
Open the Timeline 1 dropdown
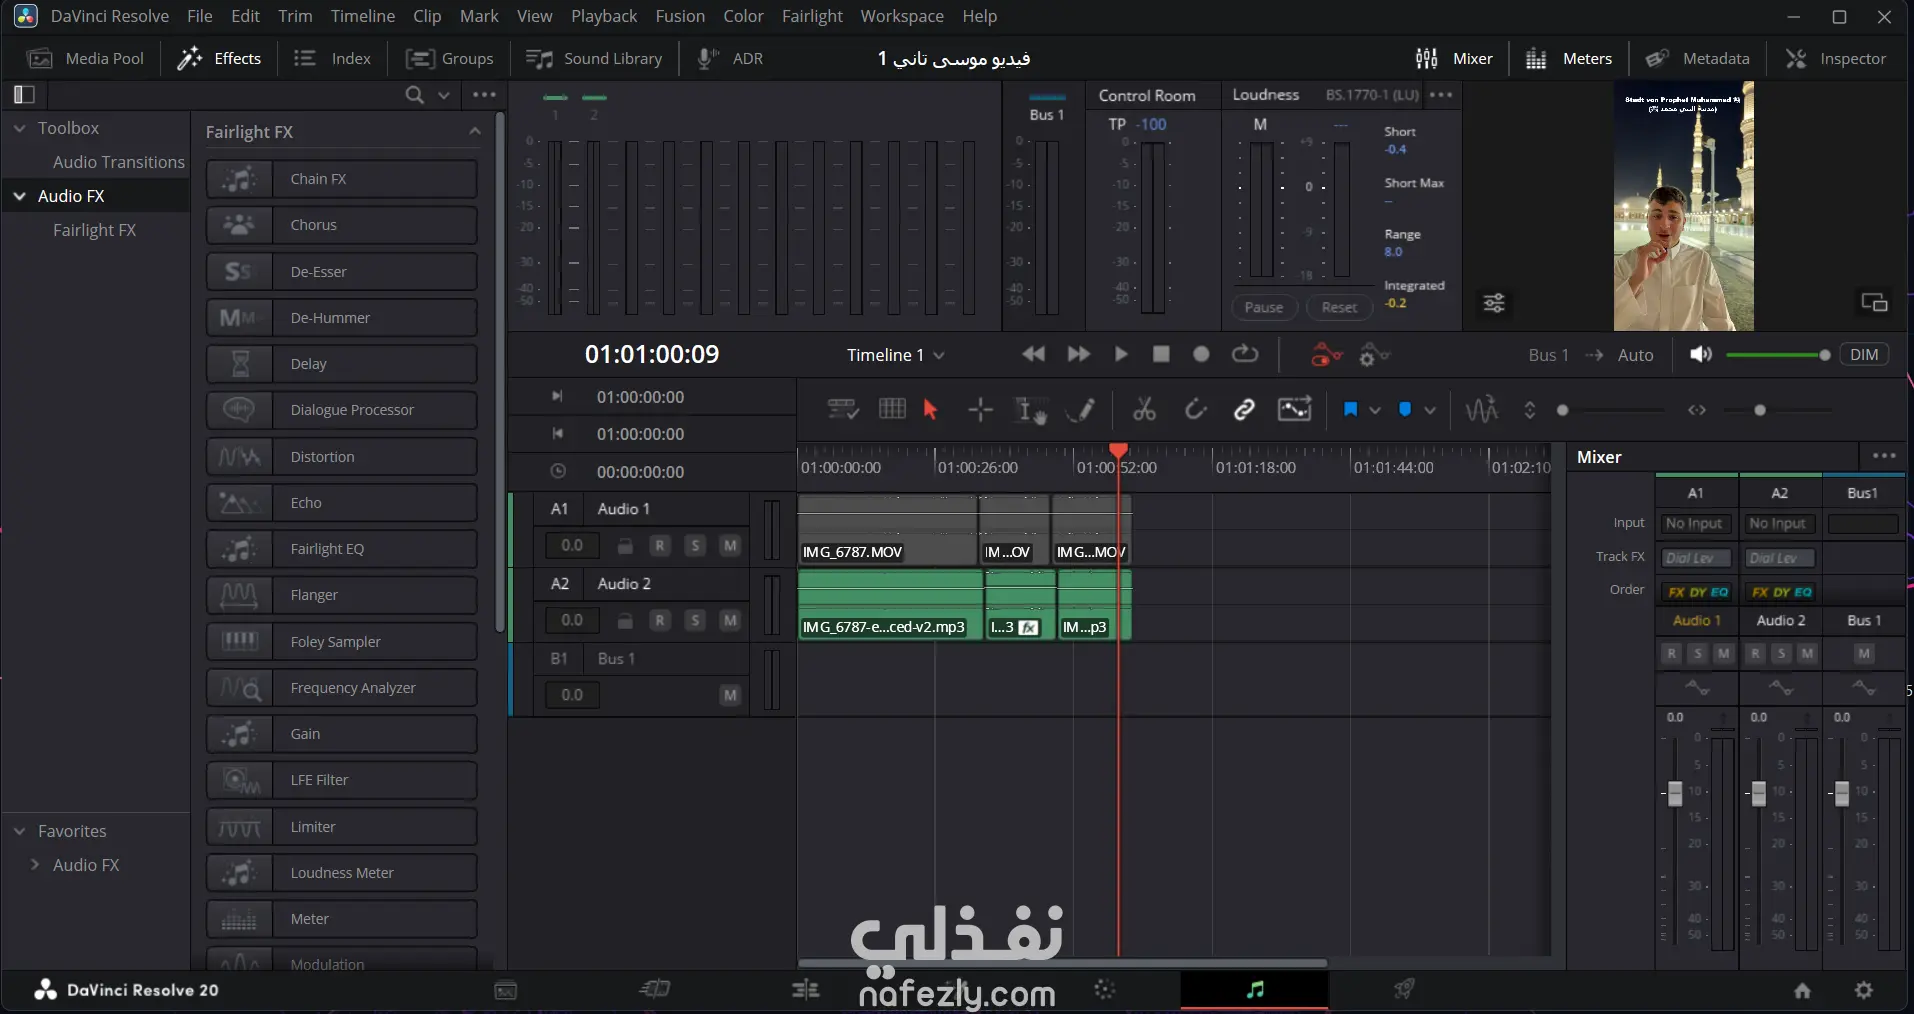[895, 355]
